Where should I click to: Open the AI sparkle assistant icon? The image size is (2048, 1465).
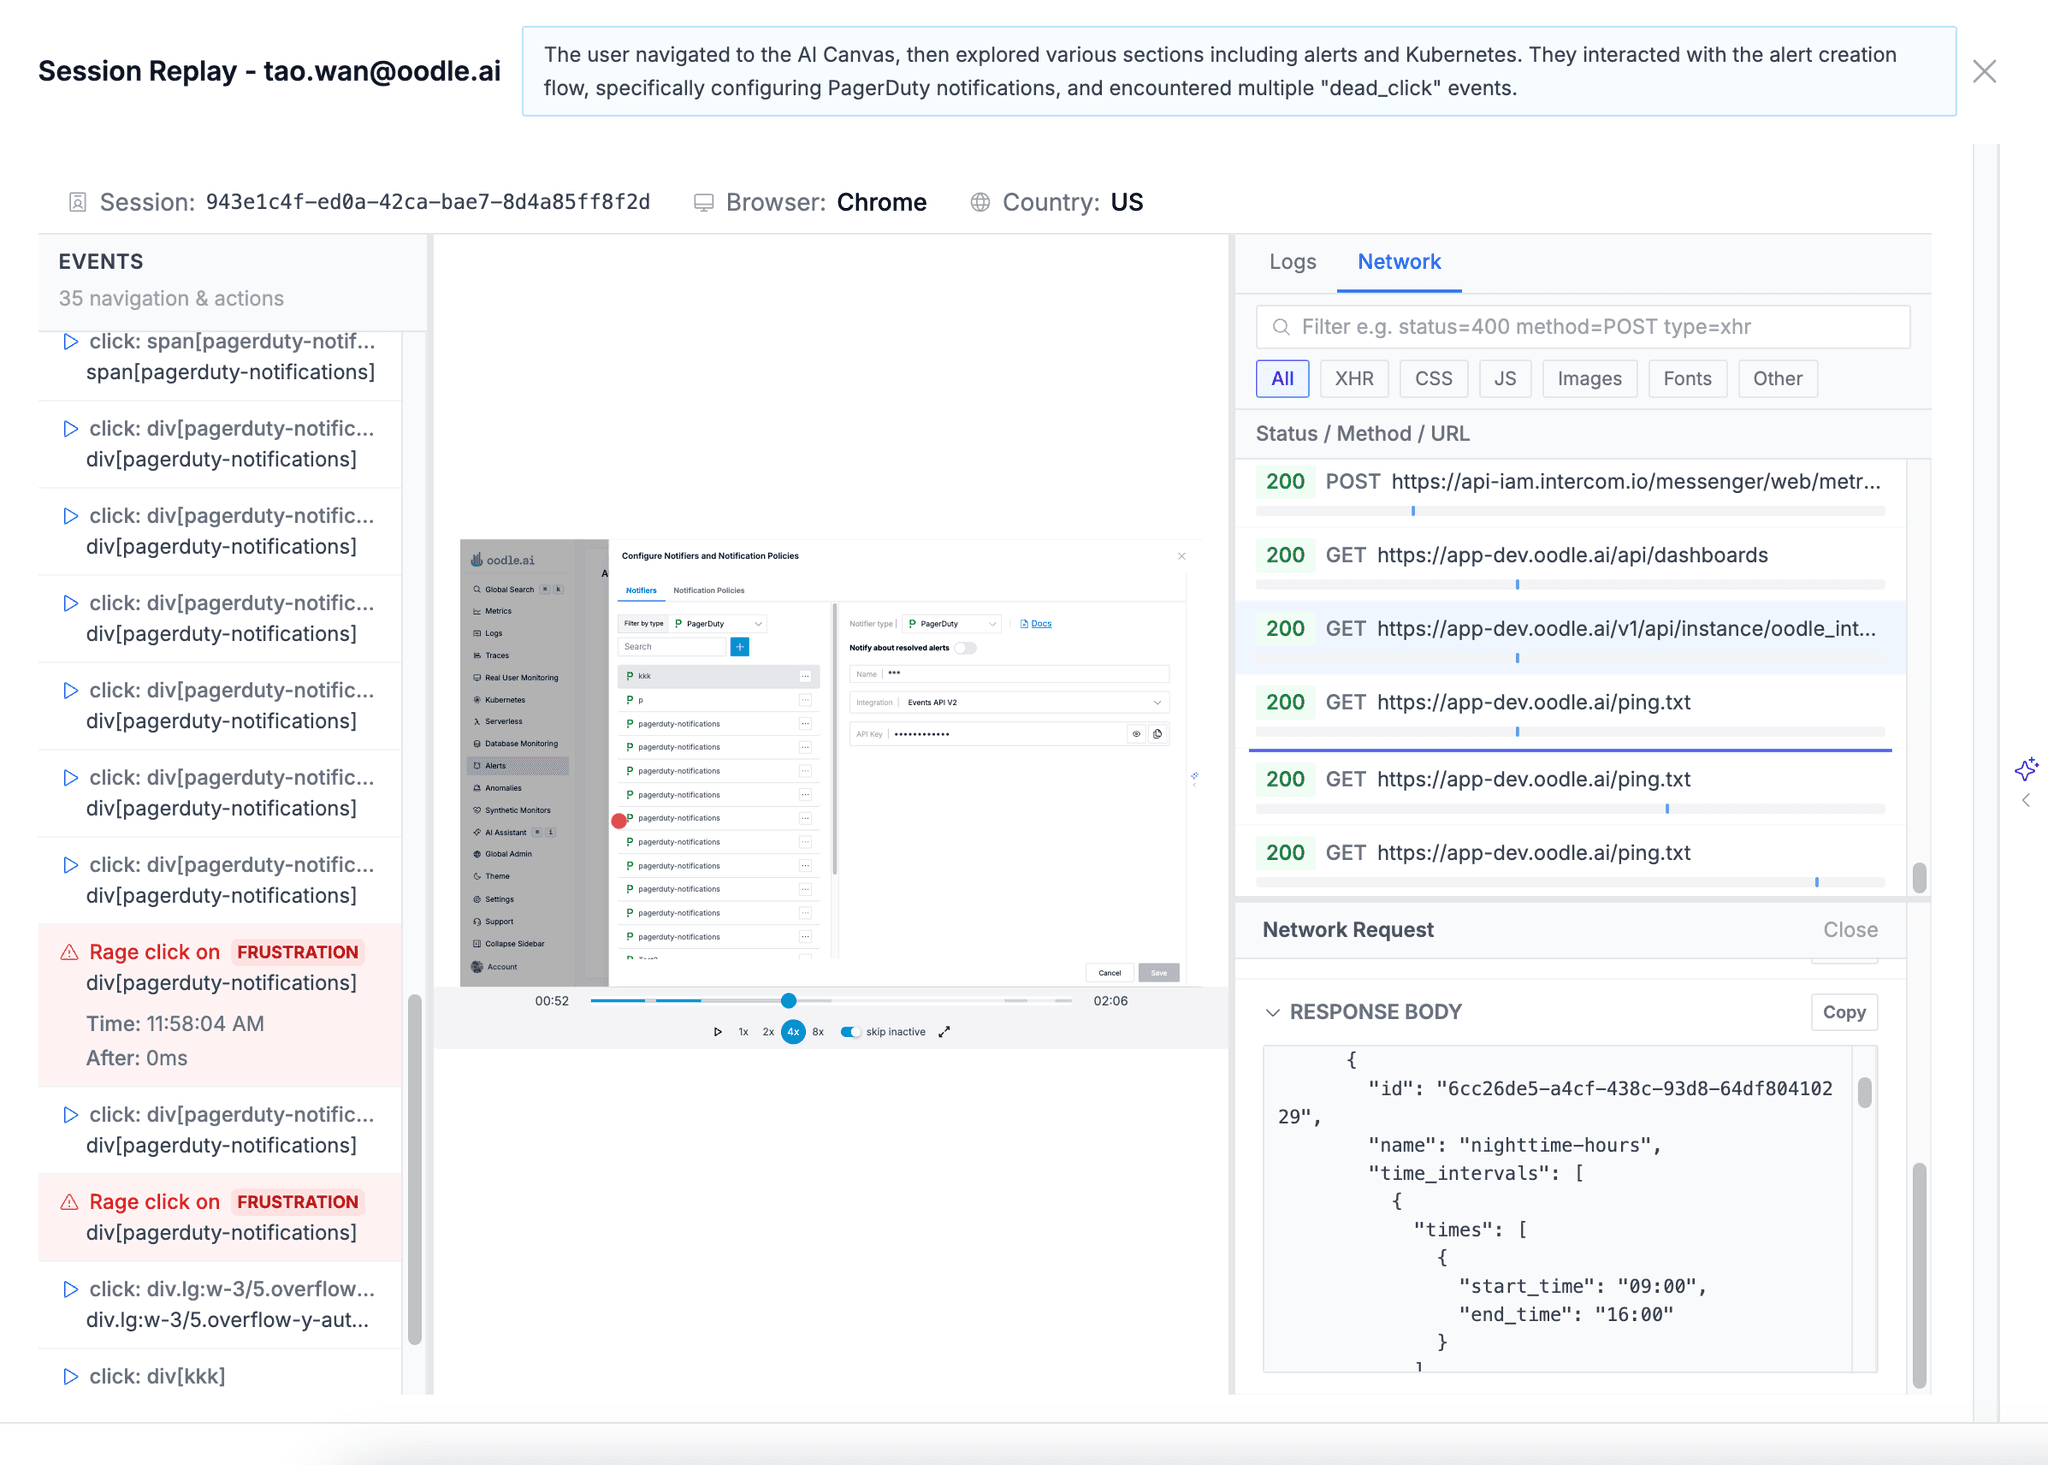[2026, 769]
